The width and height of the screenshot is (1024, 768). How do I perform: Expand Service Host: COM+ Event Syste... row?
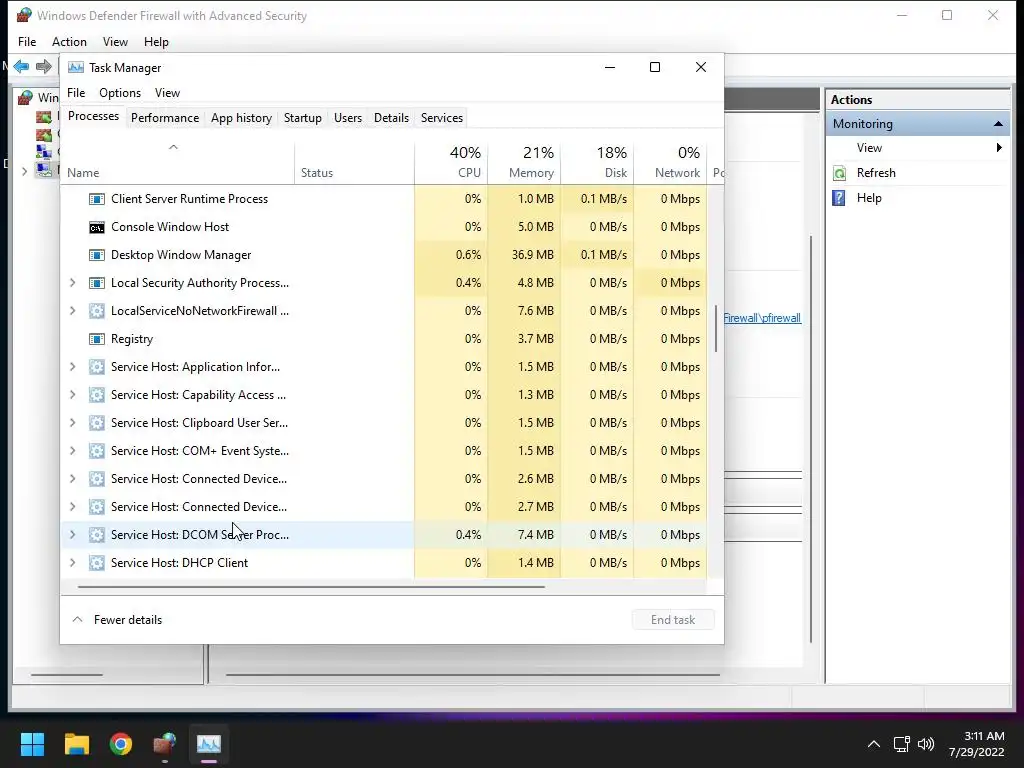[x=72, y=451]
